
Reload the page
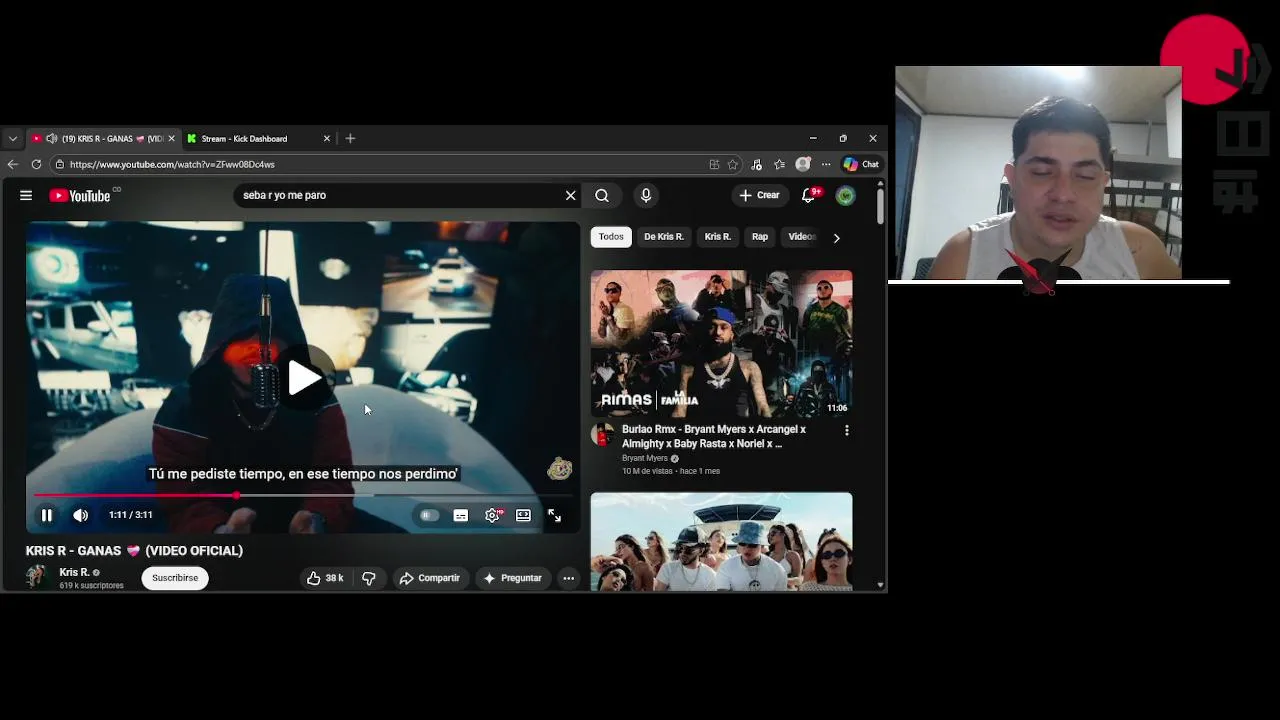pos(36,164)
